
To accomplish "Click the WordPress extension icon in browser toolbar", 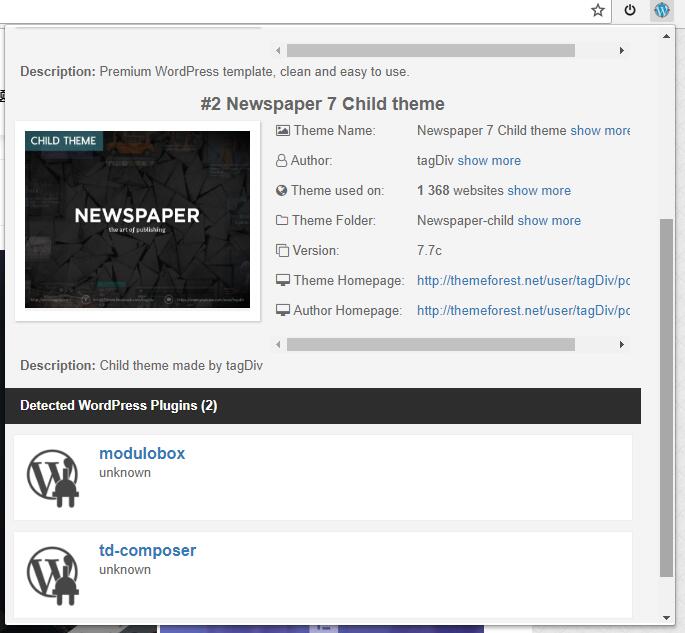I will (661, 11).
